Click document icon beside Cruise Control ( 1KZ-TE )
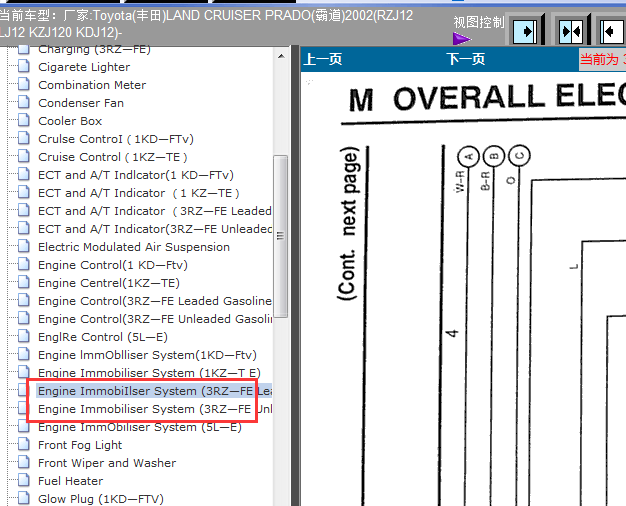This screenshot has height=506, width=626. [24, 156]
